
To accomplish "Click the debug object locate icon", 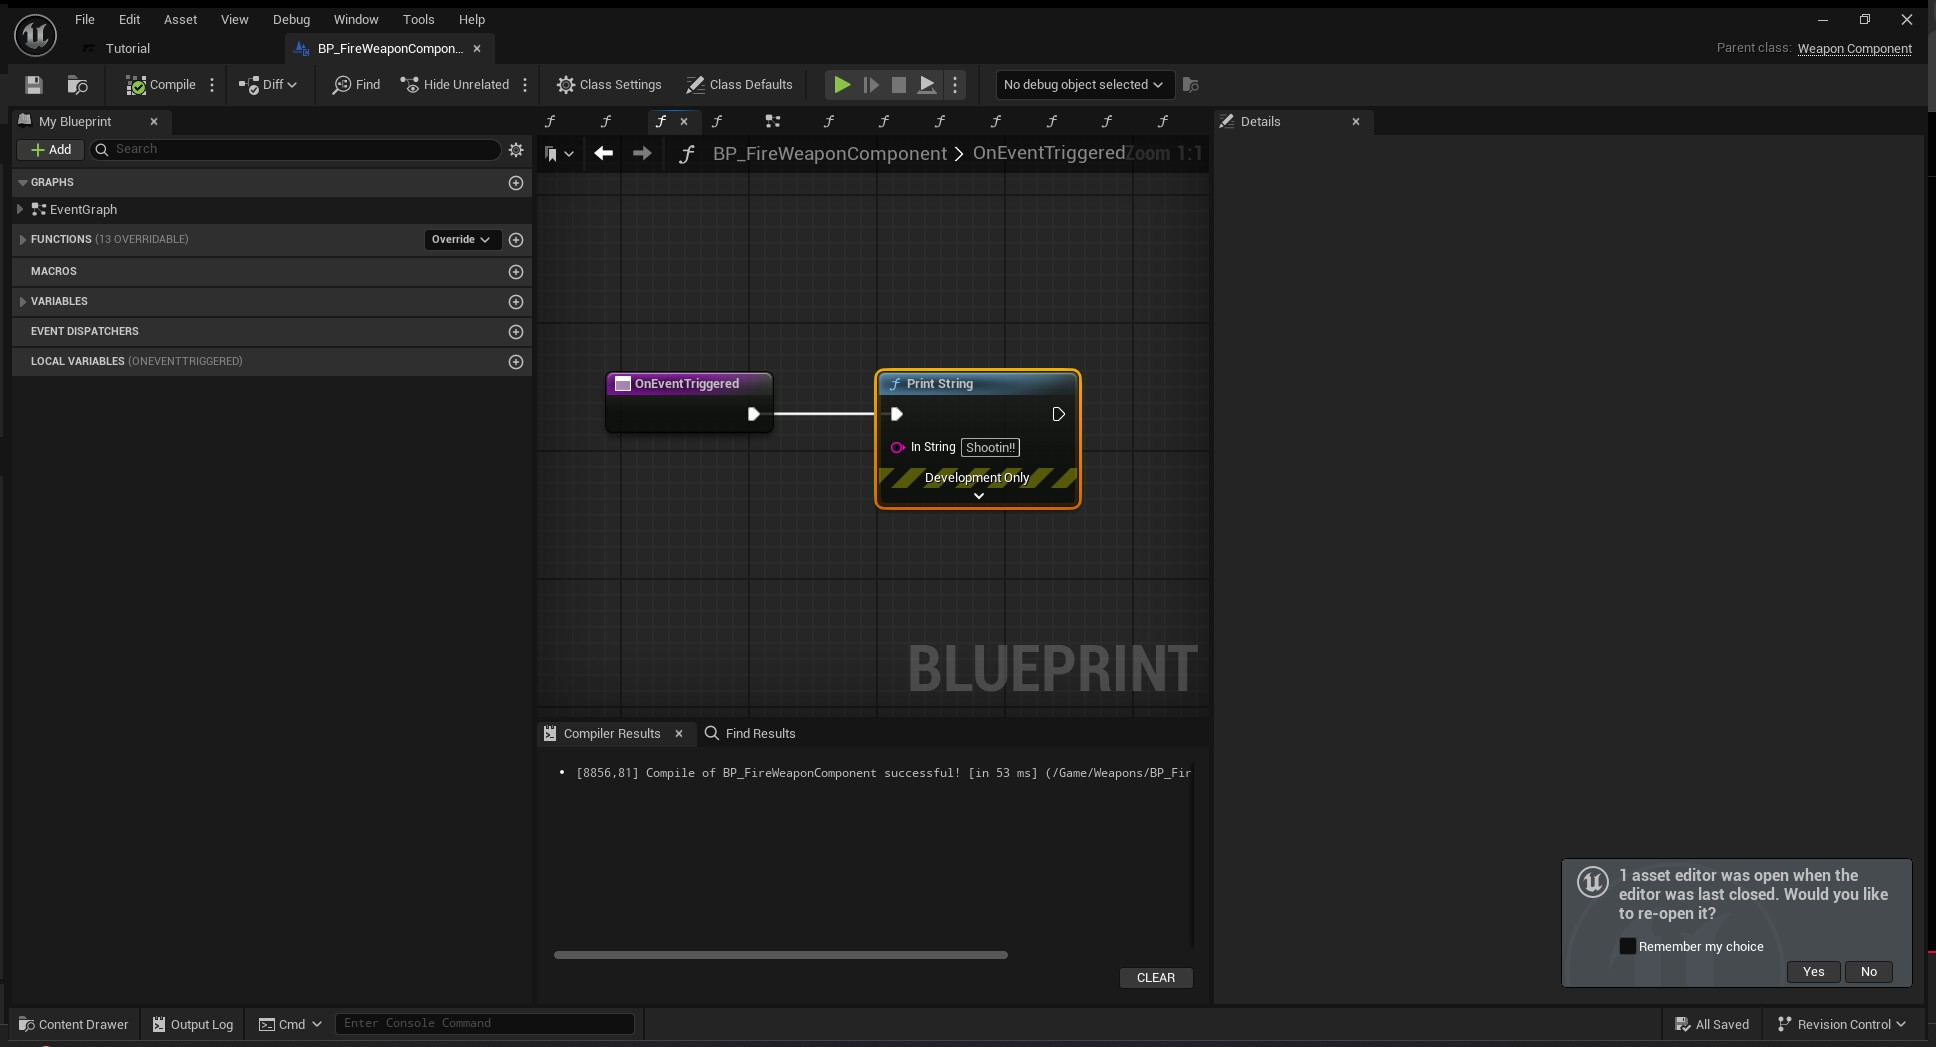I will 1190,85.
